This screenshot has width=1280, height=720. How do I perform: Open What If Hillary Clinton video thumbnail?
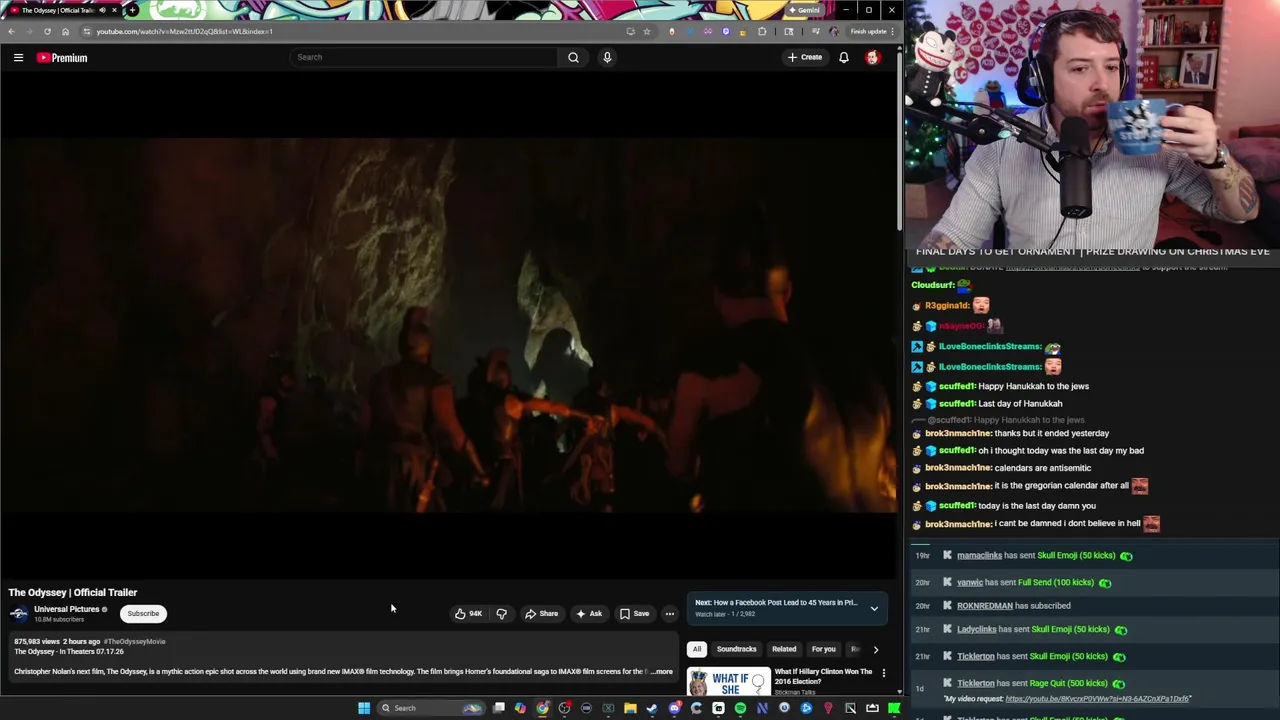point(728,682)
